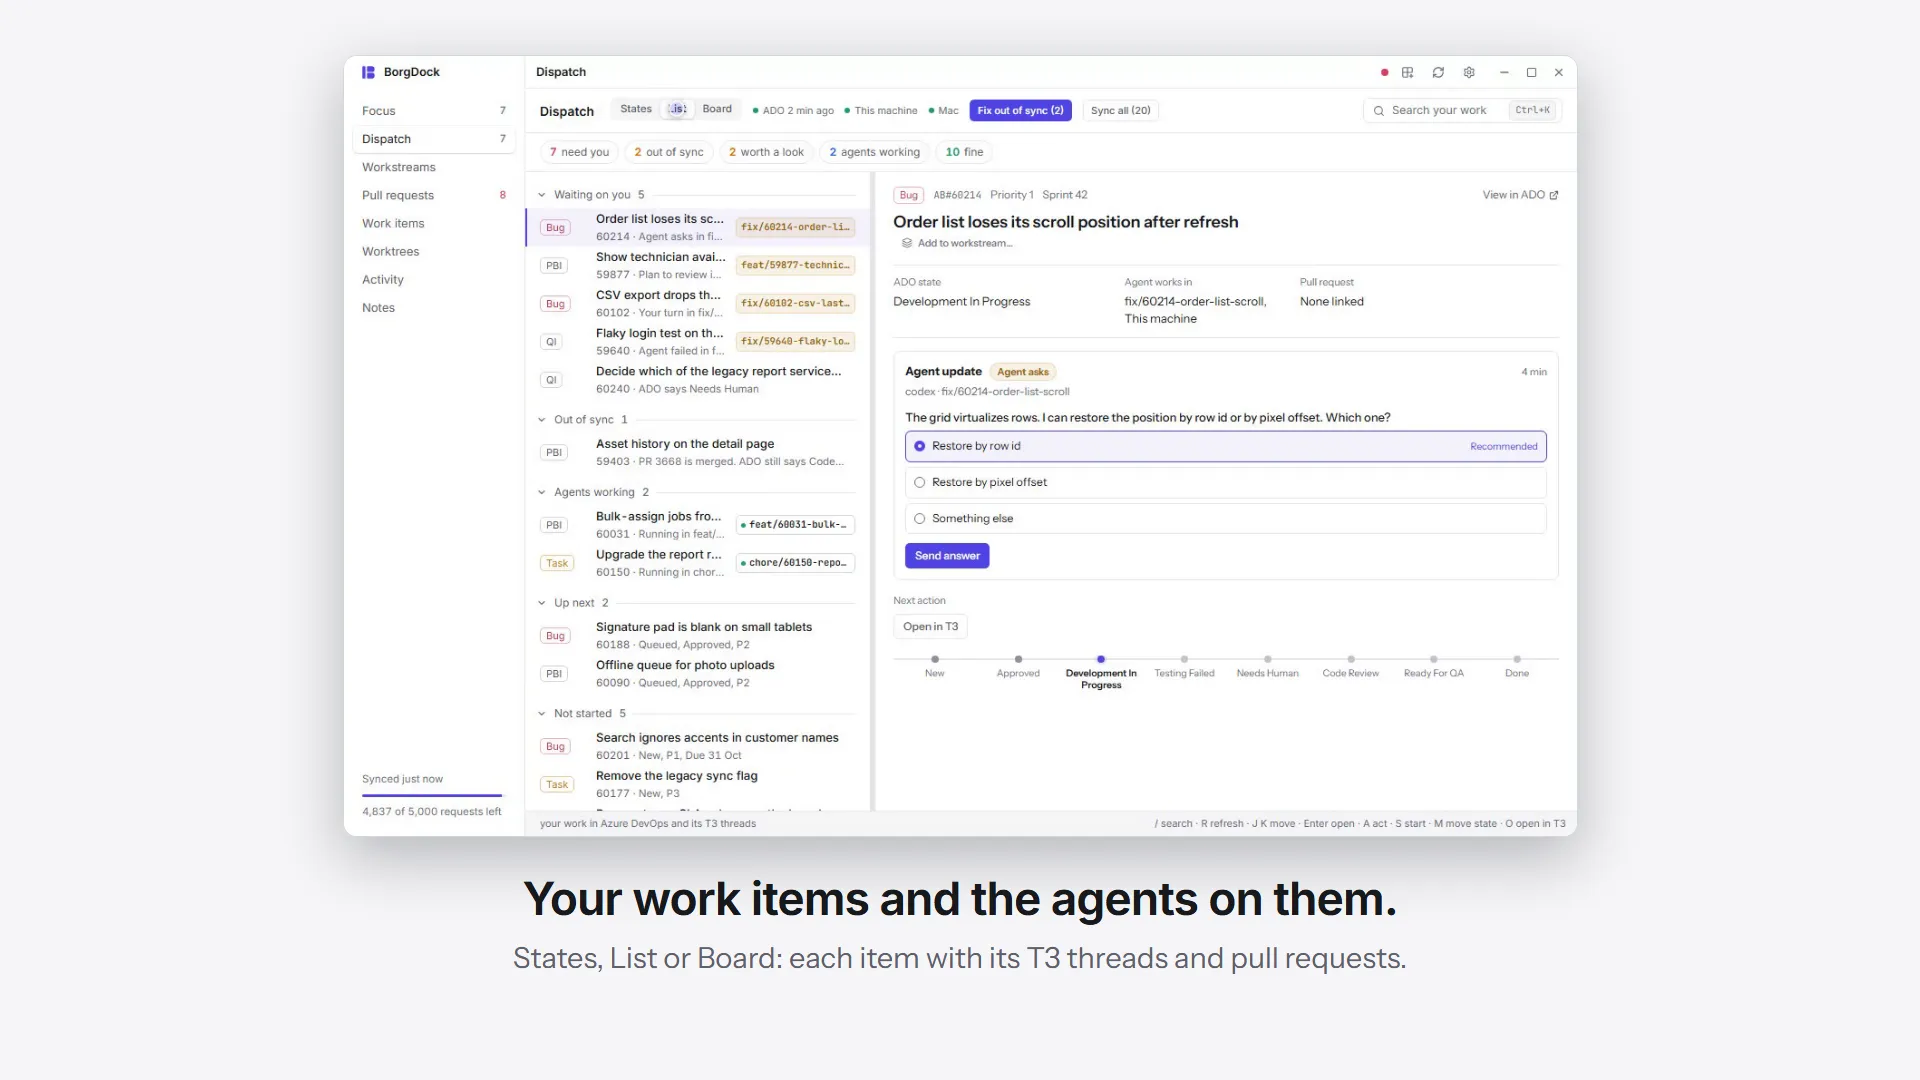The width and height of the screenshot is (1920, 1080).
Task: Click the Task badge on Remove legacy sync row
Action: [557, 785]
